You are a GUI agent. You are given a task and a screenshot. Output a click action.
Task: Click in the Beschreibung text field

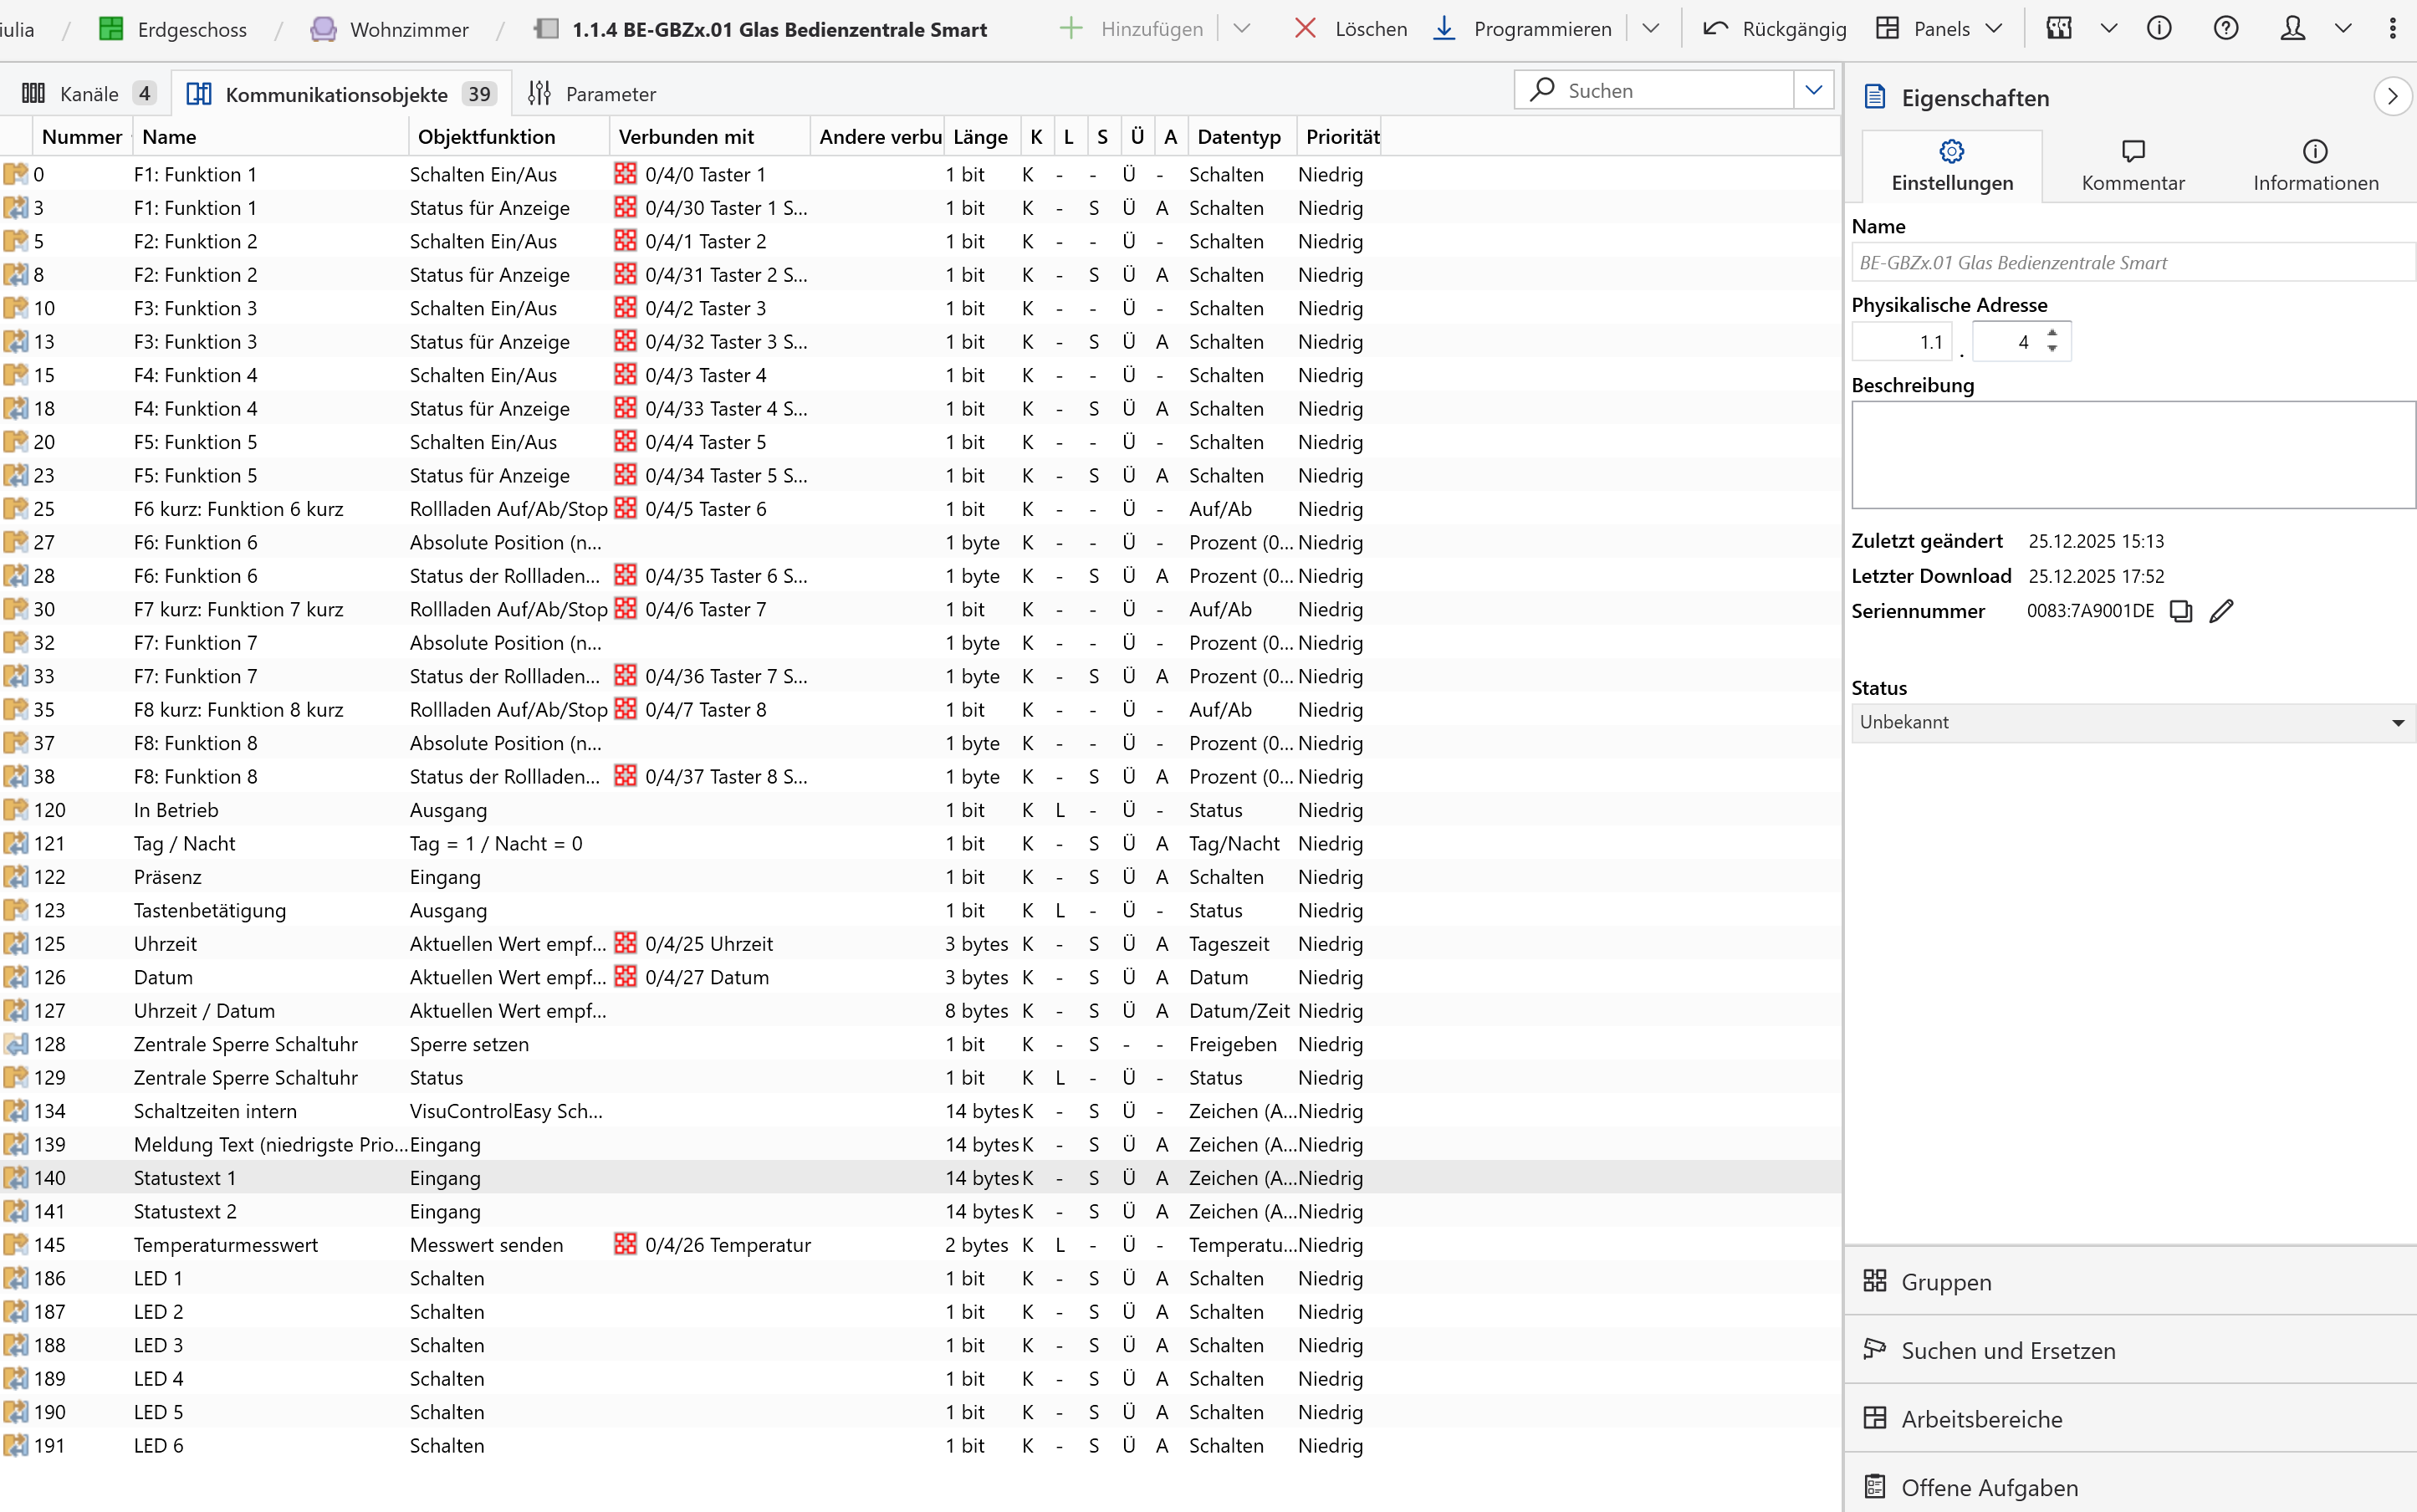pos(2132,455)
